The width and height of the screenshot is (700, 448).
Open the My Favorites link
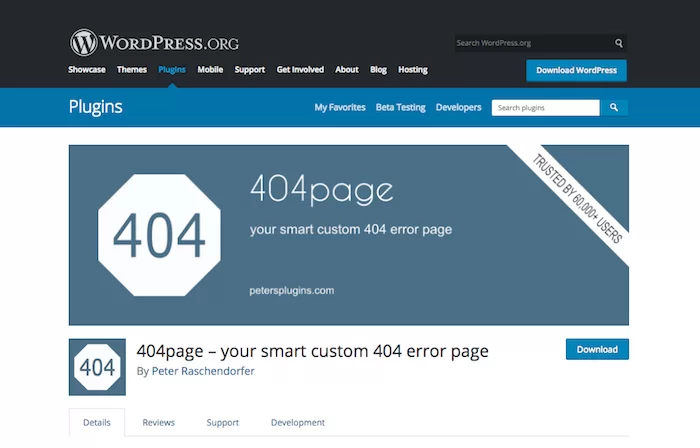point(340,108)
